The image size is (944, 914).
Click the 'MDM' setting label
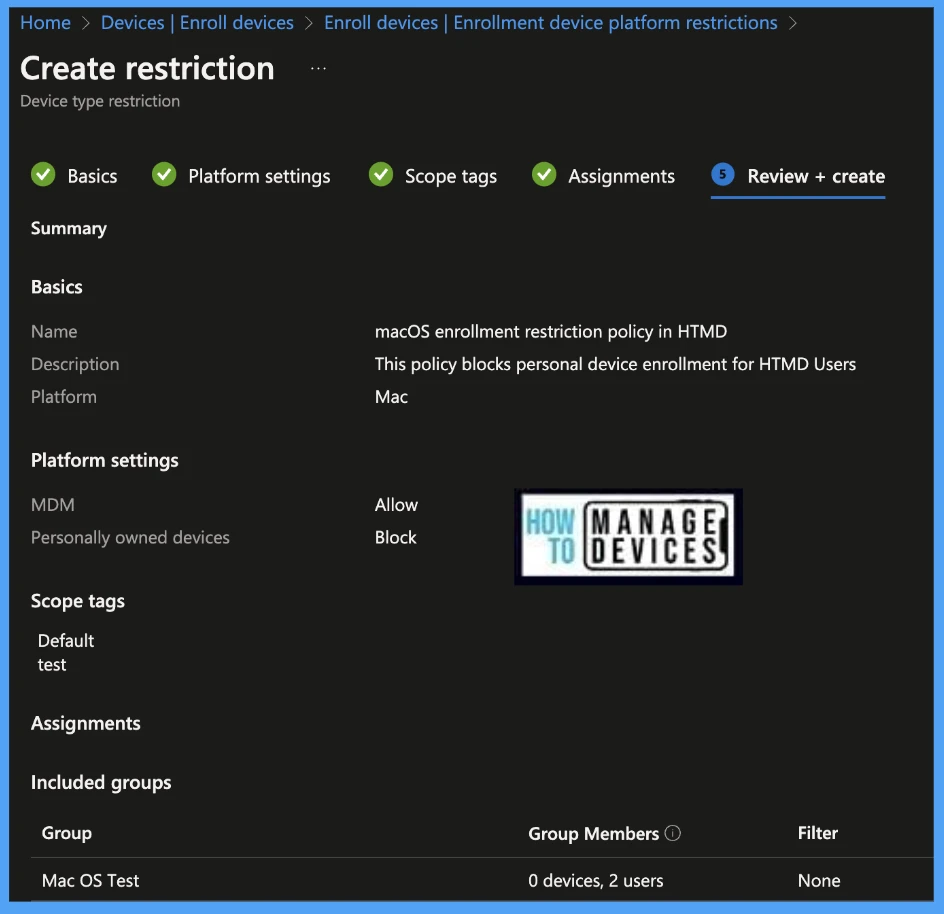click(x=52, y=505)
